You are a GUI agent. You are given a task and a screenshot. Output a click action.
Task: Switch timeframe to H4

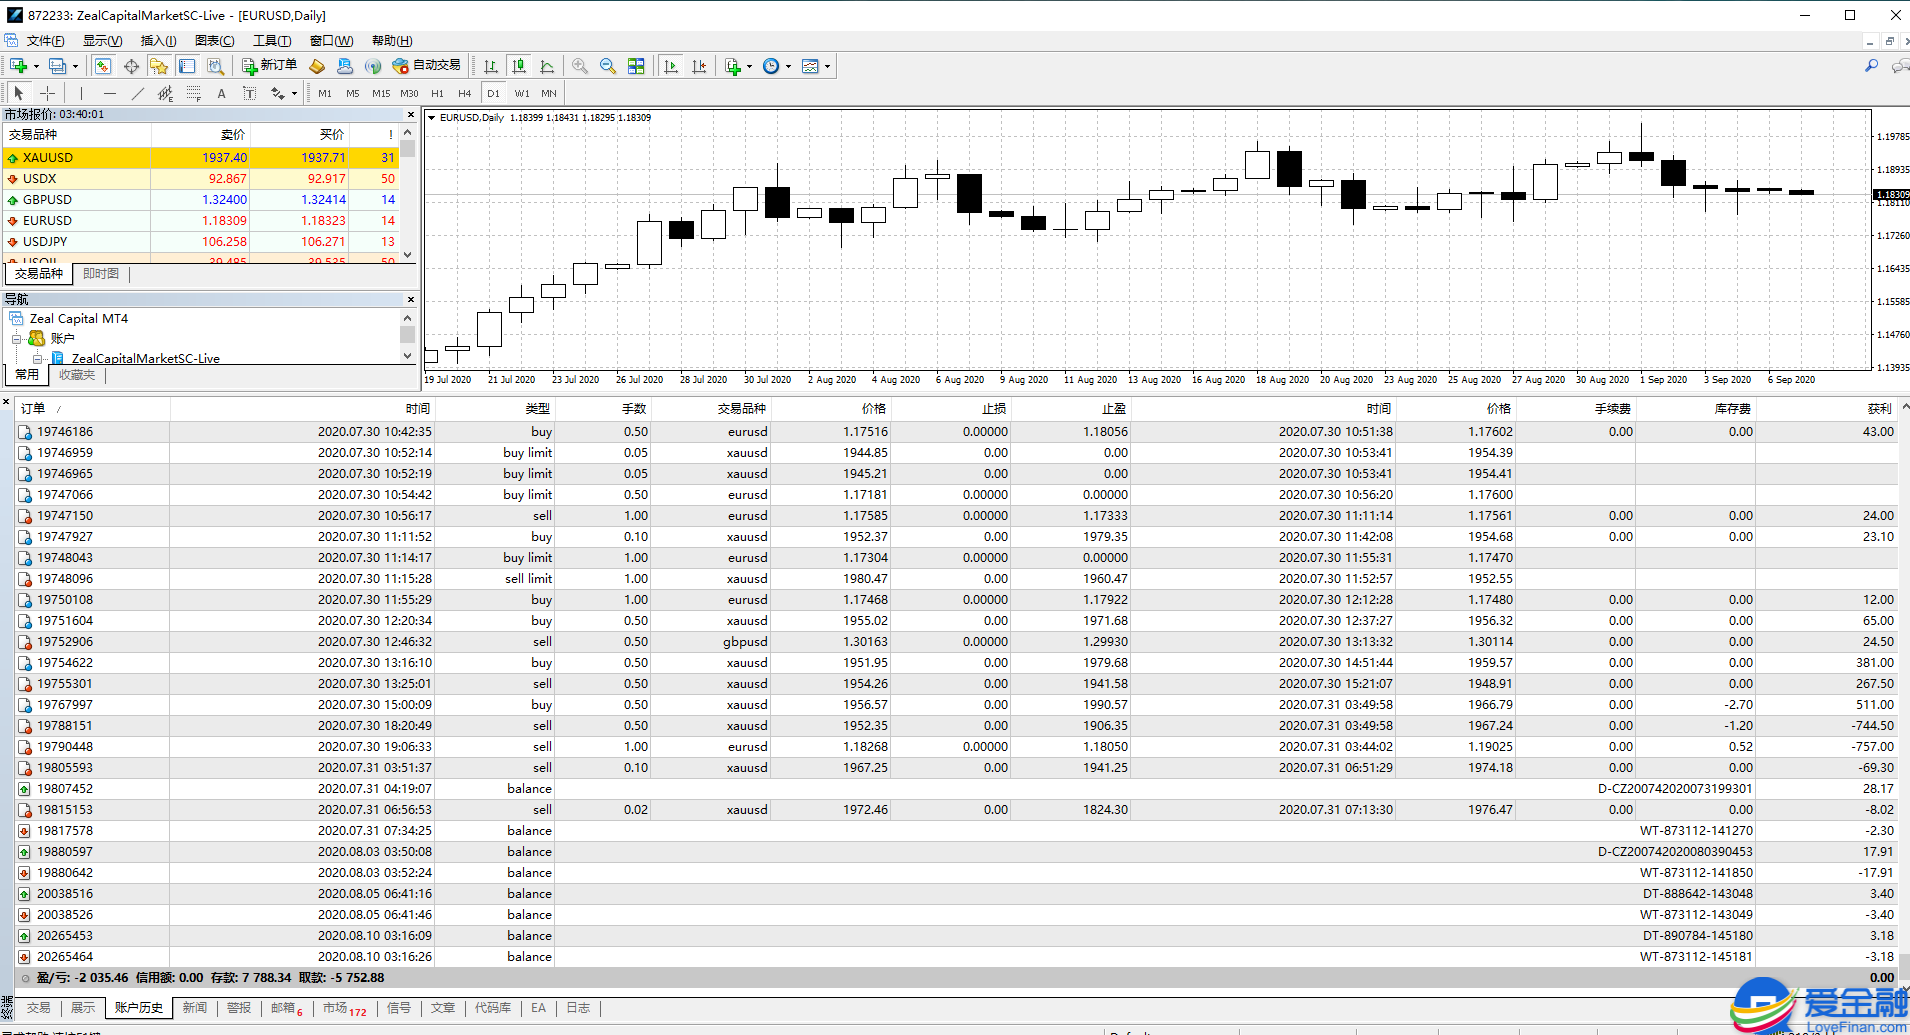tap(465, 93)
